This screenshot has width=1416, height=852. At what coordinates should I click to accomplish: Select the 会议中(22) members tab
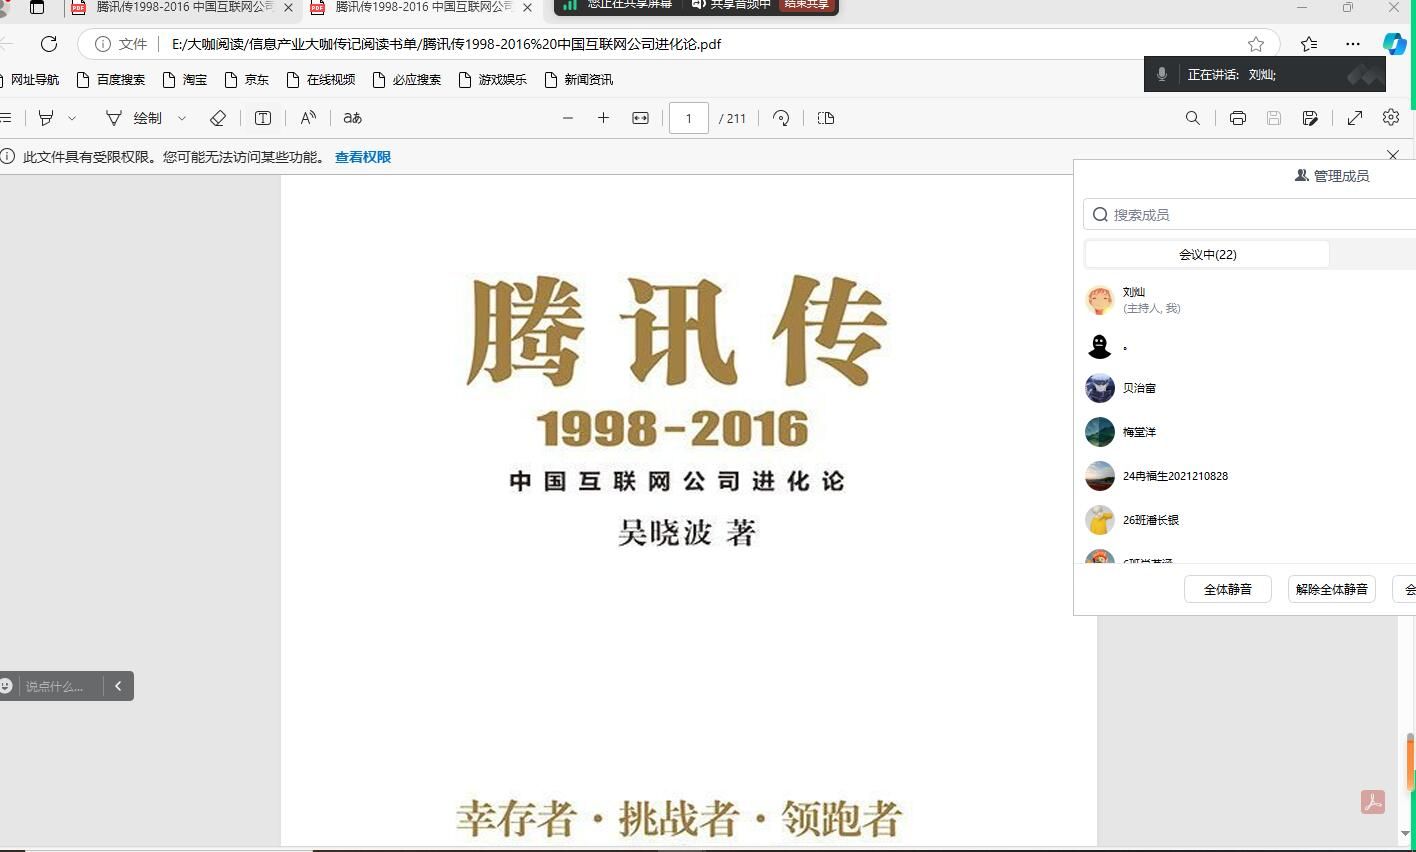click(1207, 254)
